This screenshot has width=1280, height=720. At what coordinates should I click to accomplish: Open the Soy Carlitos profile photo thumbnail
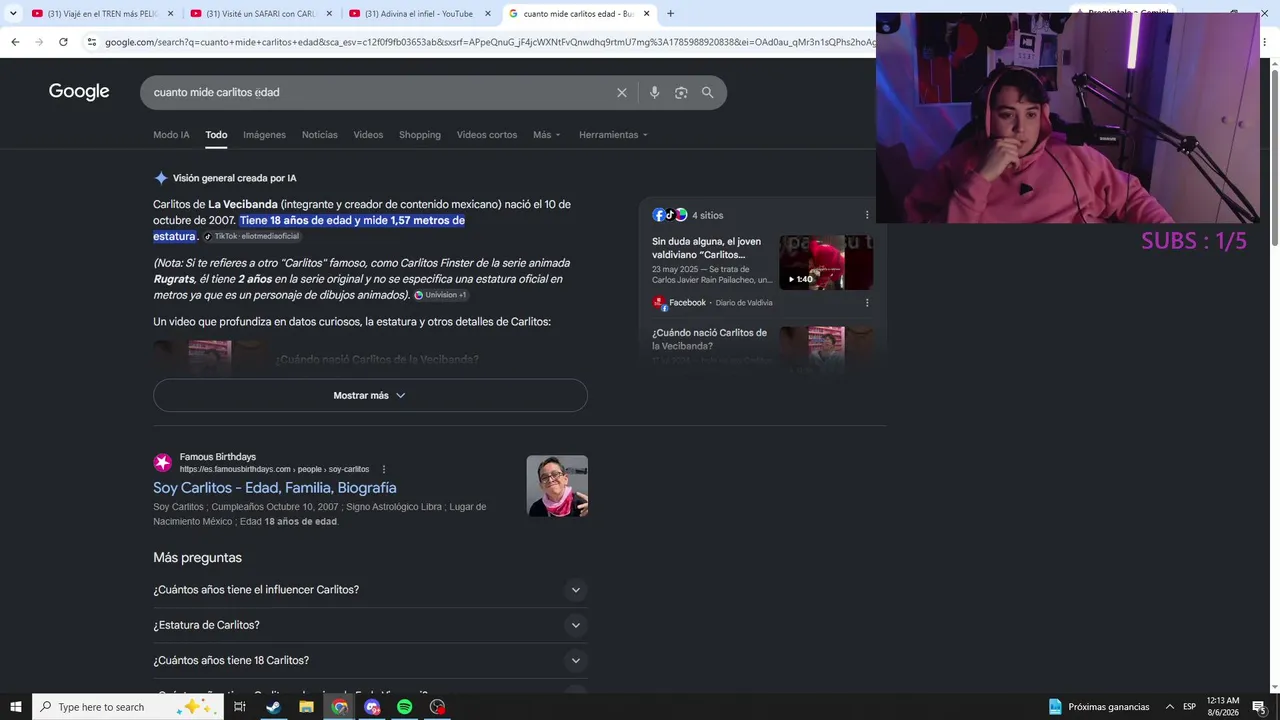click(x=557, y=486)
